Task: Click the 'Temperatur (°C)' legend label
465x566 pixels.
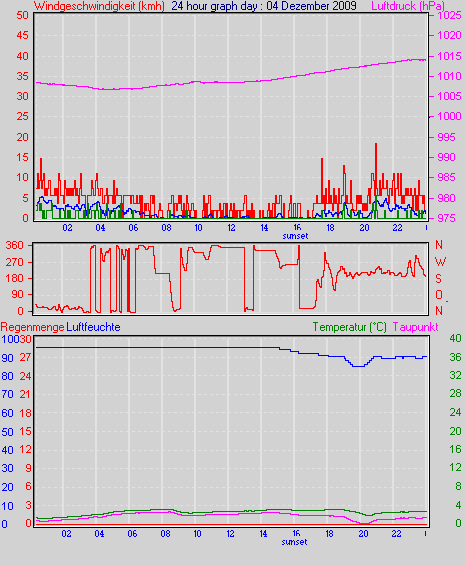Action: 349,327
